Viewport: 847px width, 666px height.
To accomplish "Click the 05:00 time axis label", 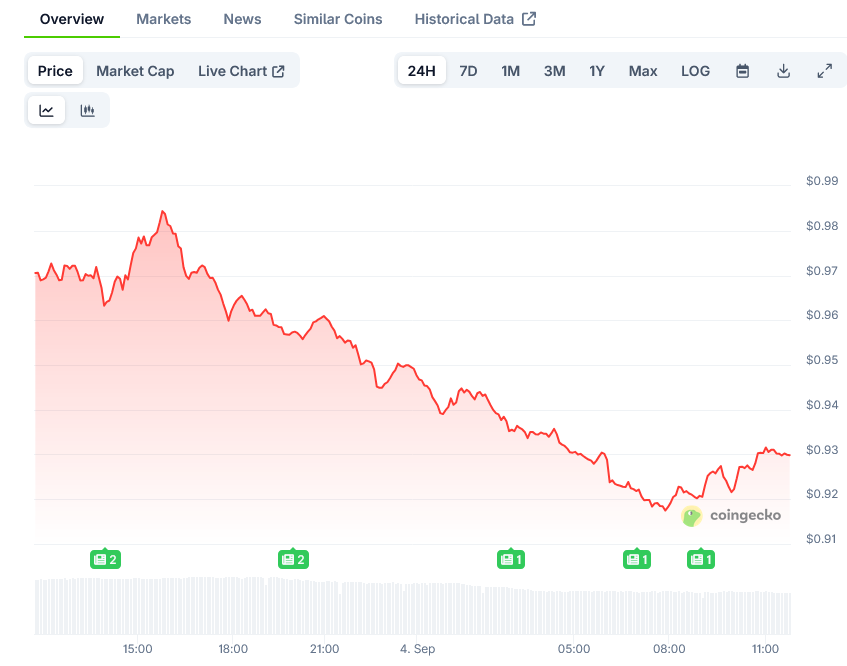I will [574, 649].
